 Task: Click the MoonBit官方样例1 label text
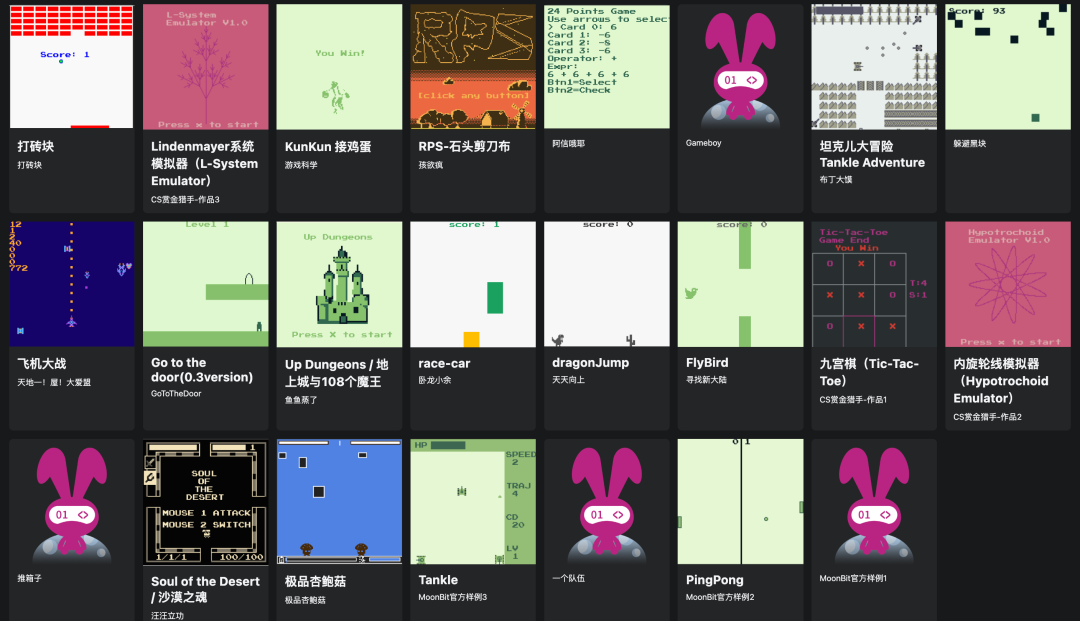[853, 579]
